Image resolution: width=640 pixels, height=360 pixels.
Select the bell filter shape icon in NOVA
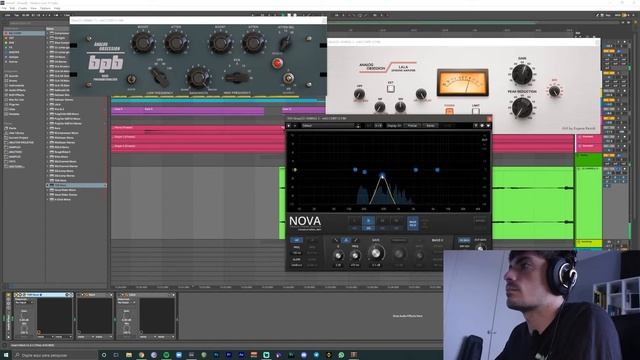[x=346, y=240]
